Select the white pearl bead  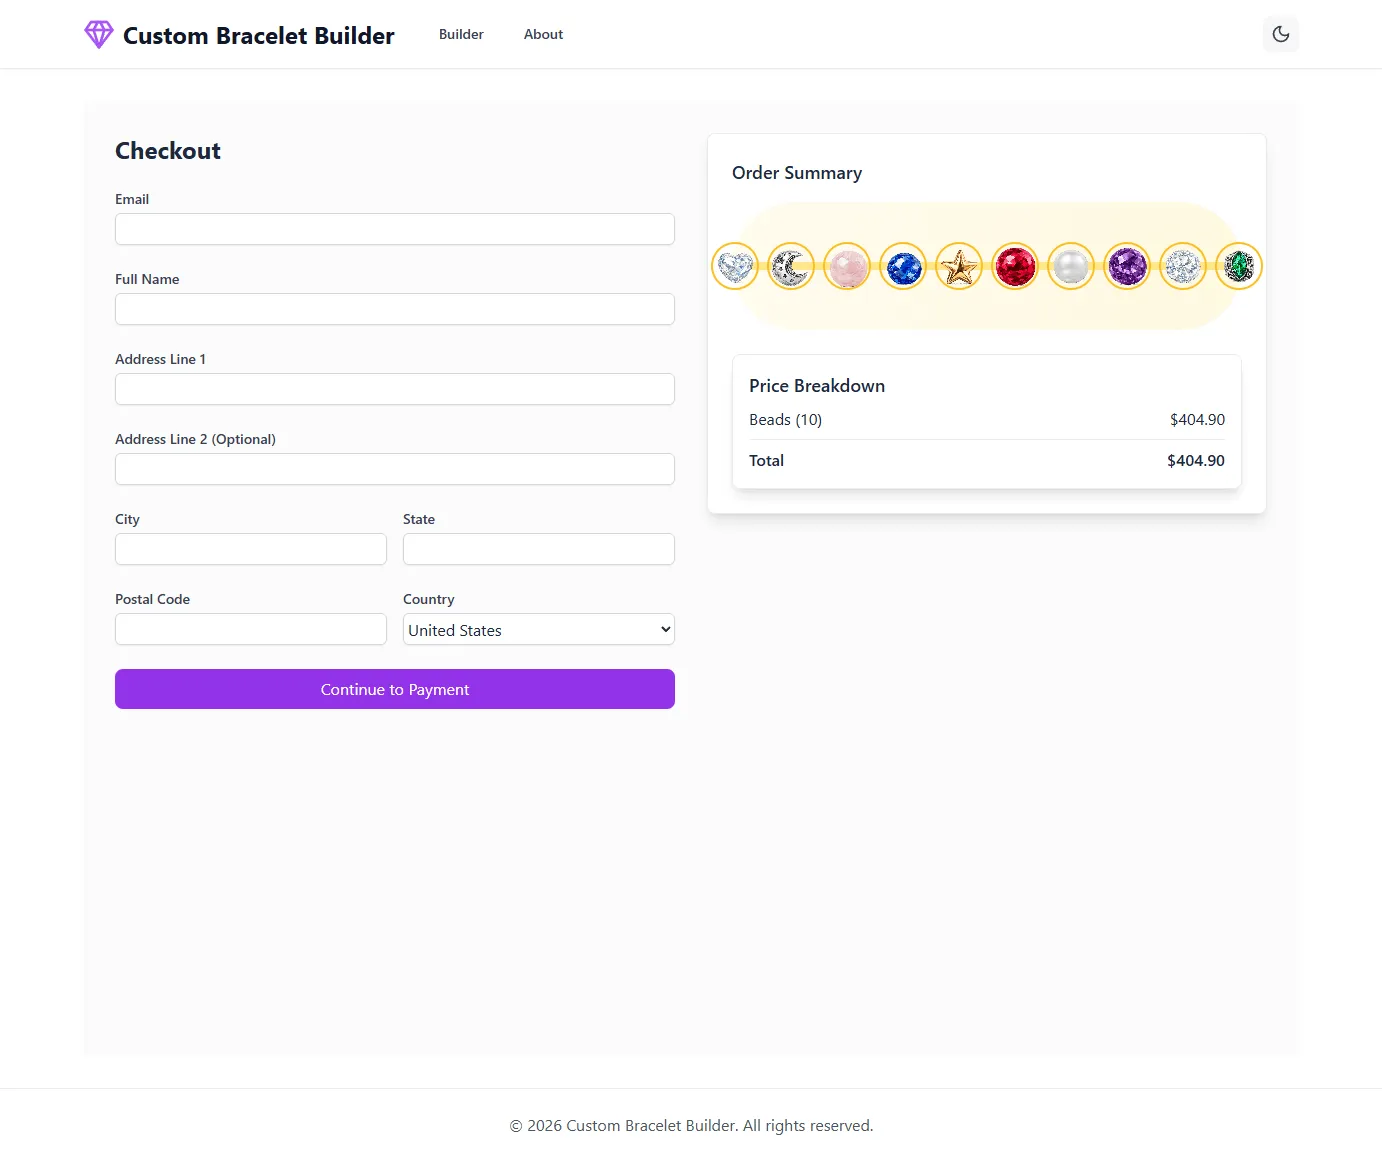[x=1071, y=266]
